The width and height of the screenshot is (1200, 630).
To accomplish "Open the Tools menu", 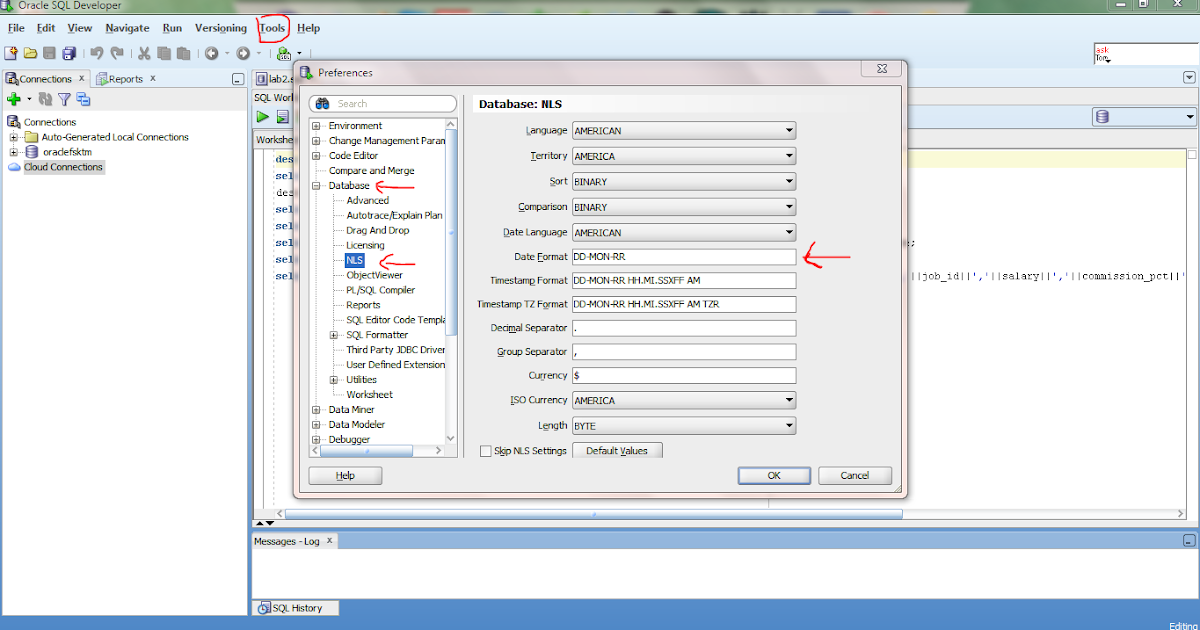I will click(x=272, y=28).
